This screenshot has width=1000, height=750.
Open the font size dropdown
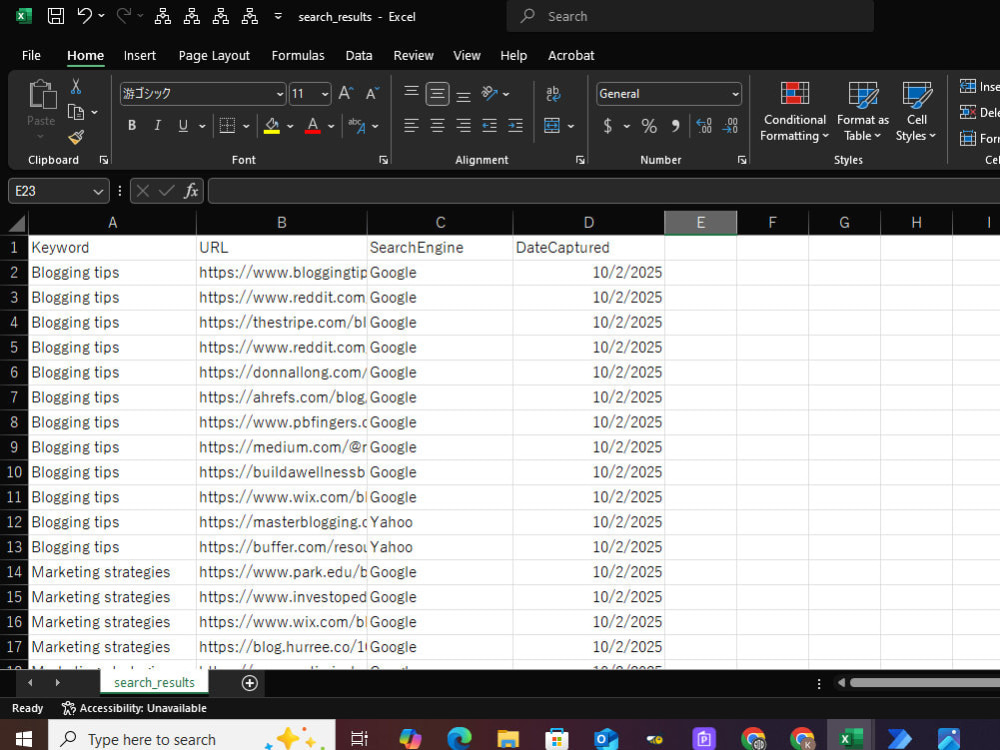(325, 94)
